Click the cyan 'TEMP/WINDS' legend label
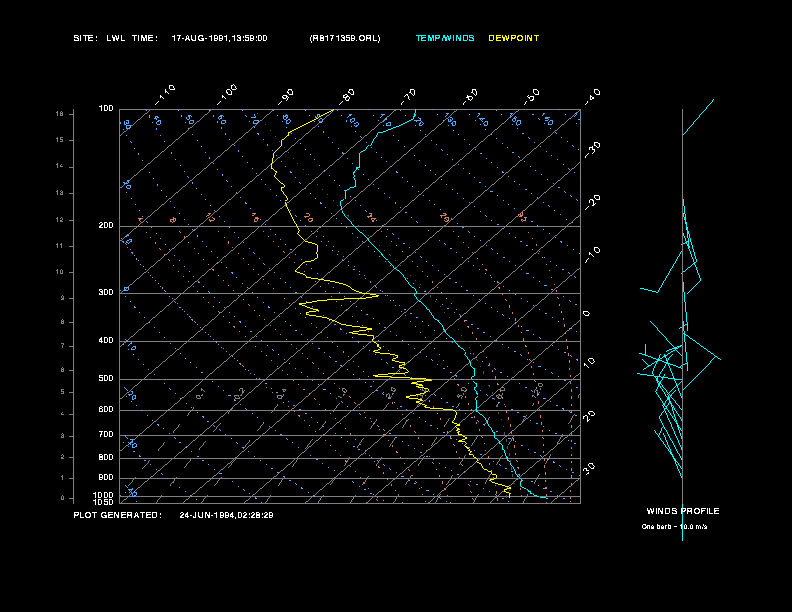The width and height of the screenshot is (792, 612). [445, 38]
